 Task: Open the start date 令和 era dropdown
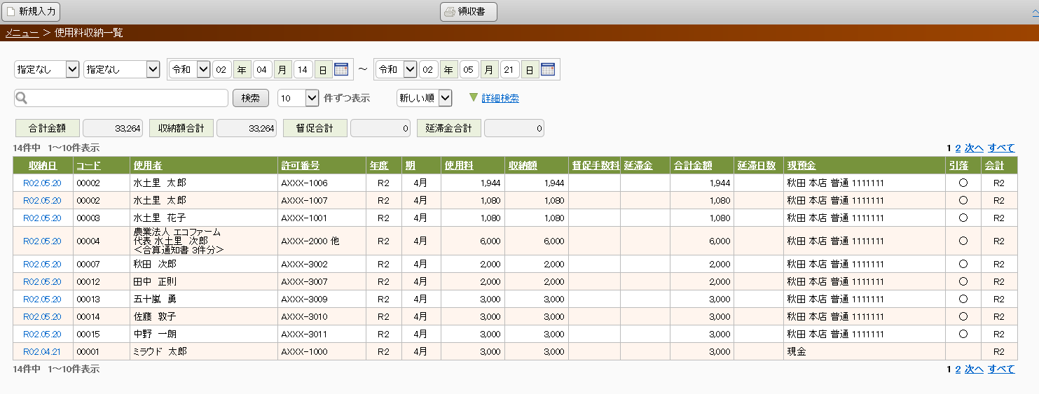point(190,70)
